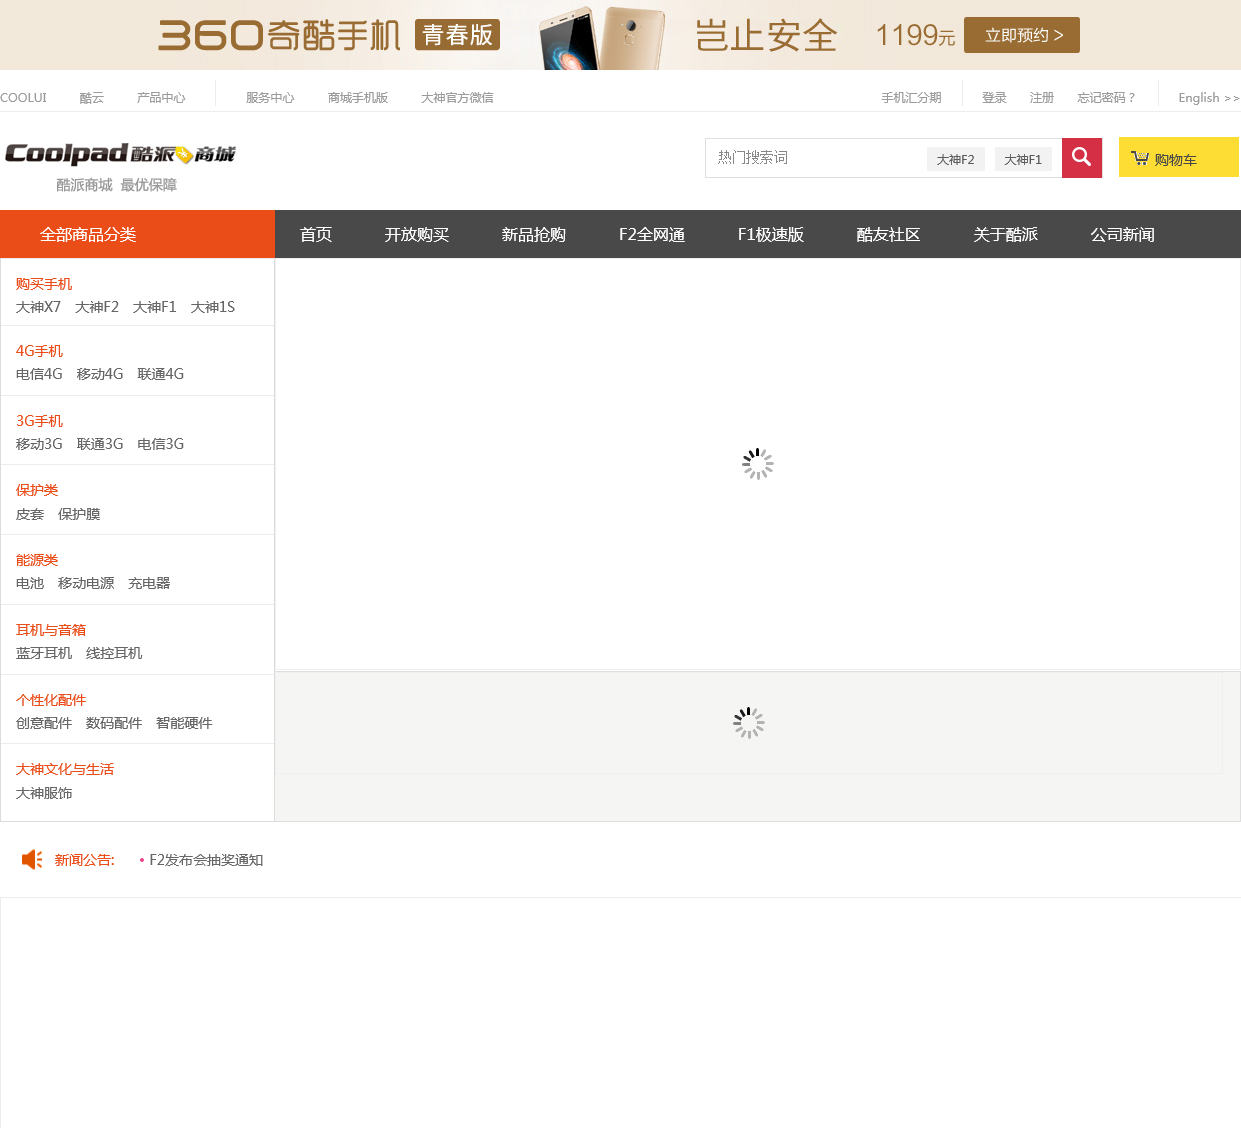Open the 360奇酷手机 banner ad
This screenshot has width=1241, height=1128.
[620, 35]
